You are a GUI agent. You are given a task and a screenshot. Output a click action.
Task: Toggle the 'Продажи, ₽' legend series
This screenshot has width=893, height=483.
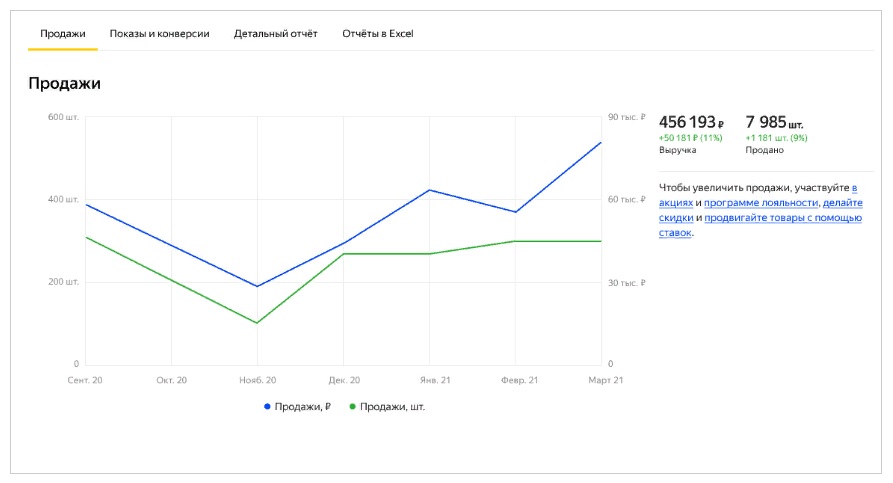297,407
